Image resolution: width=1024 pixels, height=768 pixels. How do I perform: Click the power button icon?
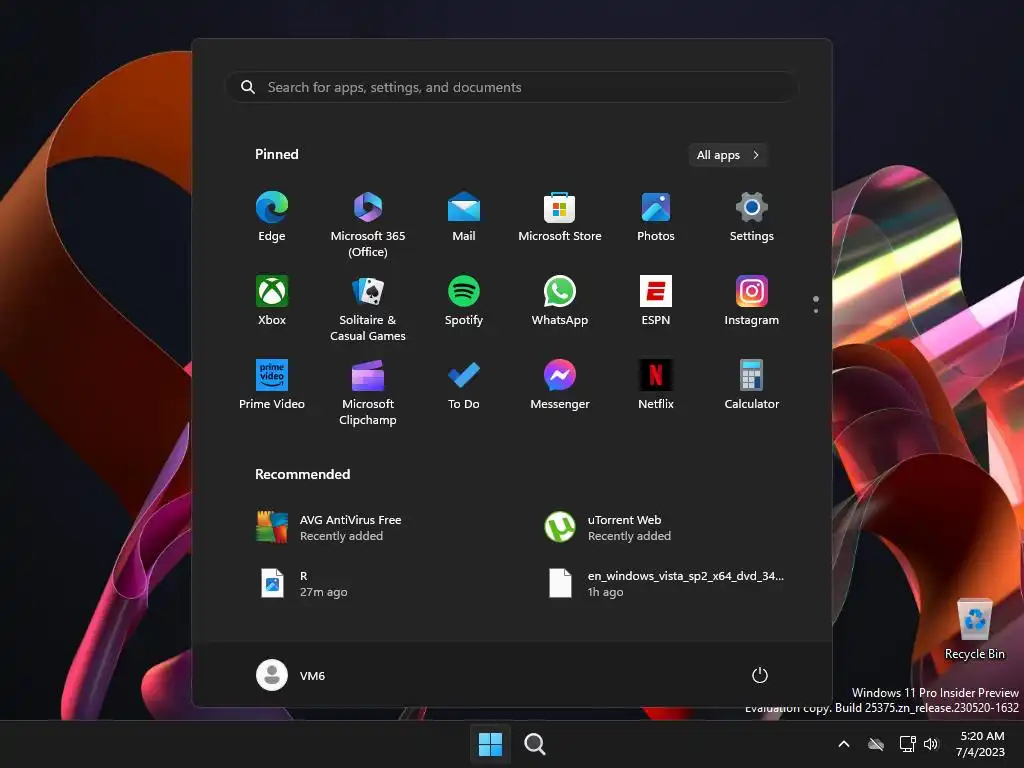760,675
